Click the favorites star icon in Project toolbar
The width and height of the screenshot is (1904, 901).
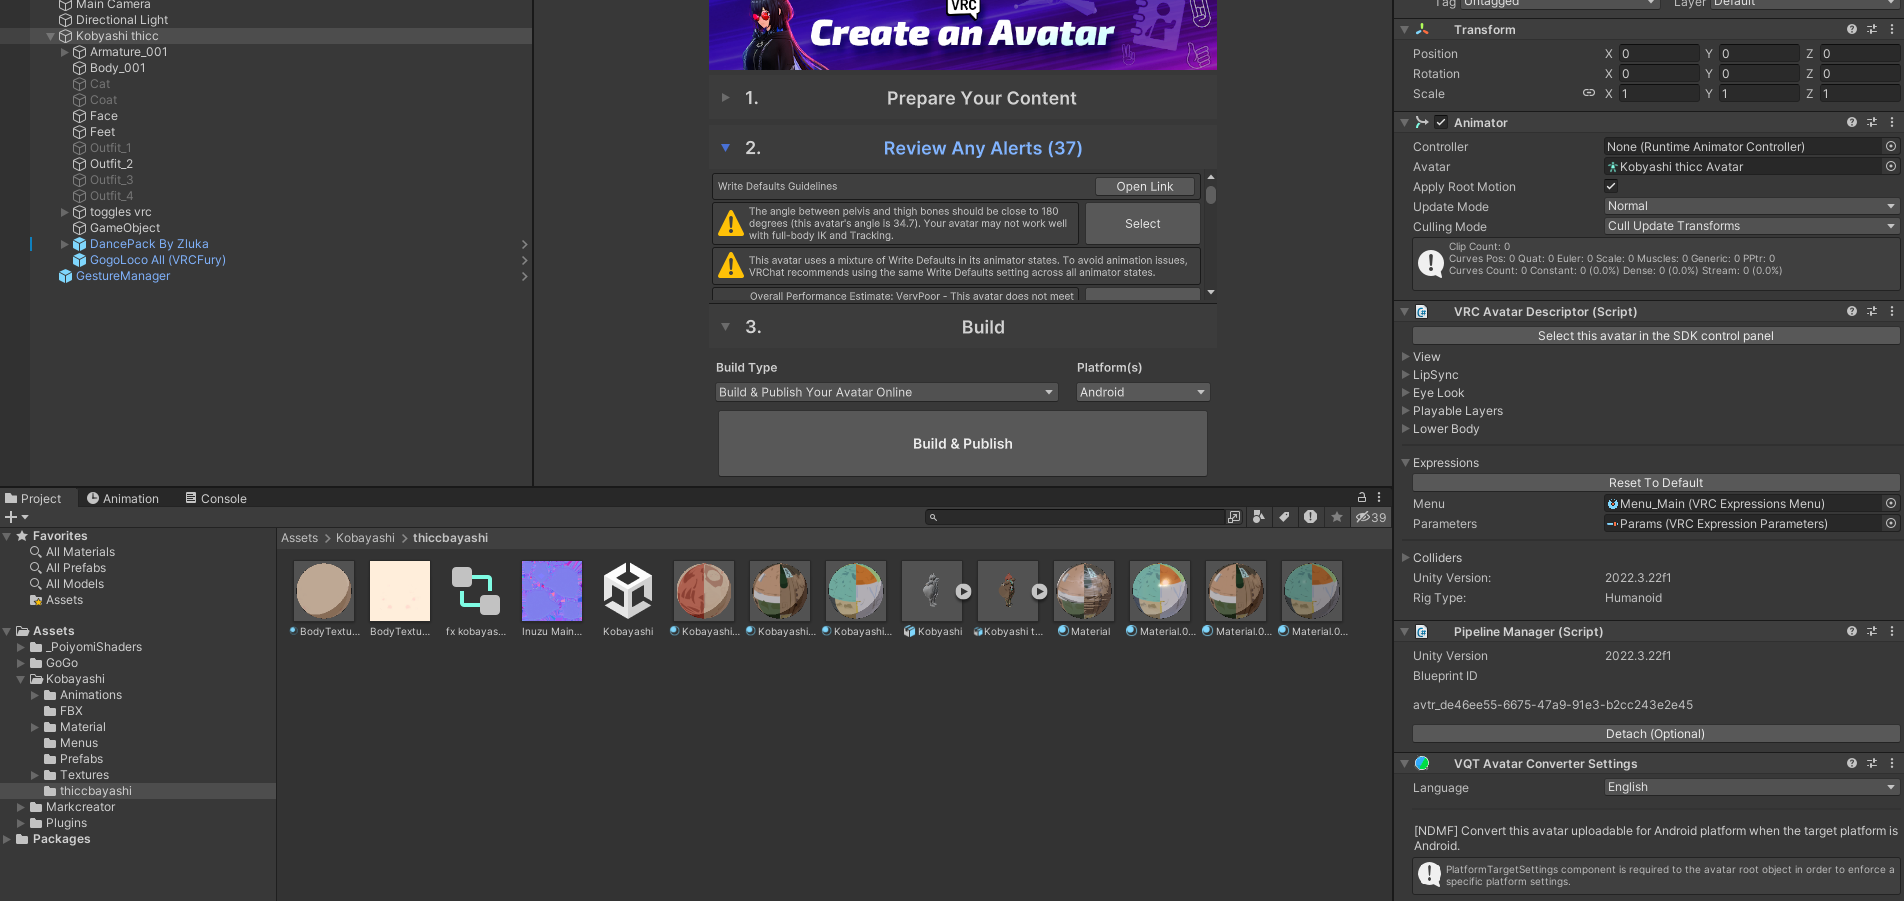tap(1337, 517)
